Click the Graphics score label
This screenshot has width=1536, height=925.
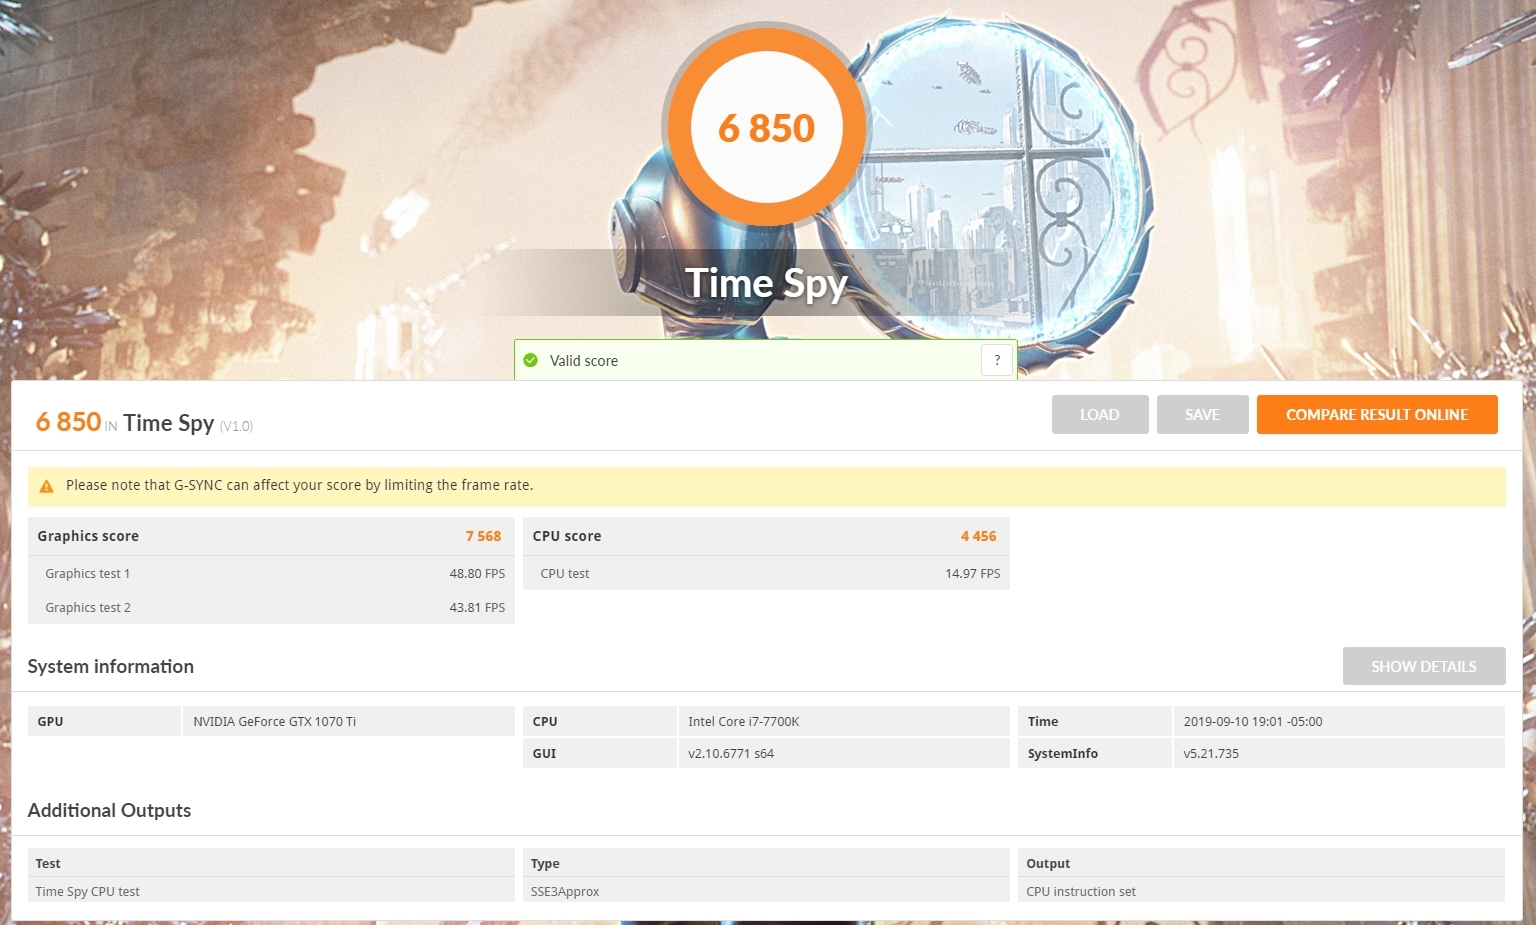coord(88,536)
